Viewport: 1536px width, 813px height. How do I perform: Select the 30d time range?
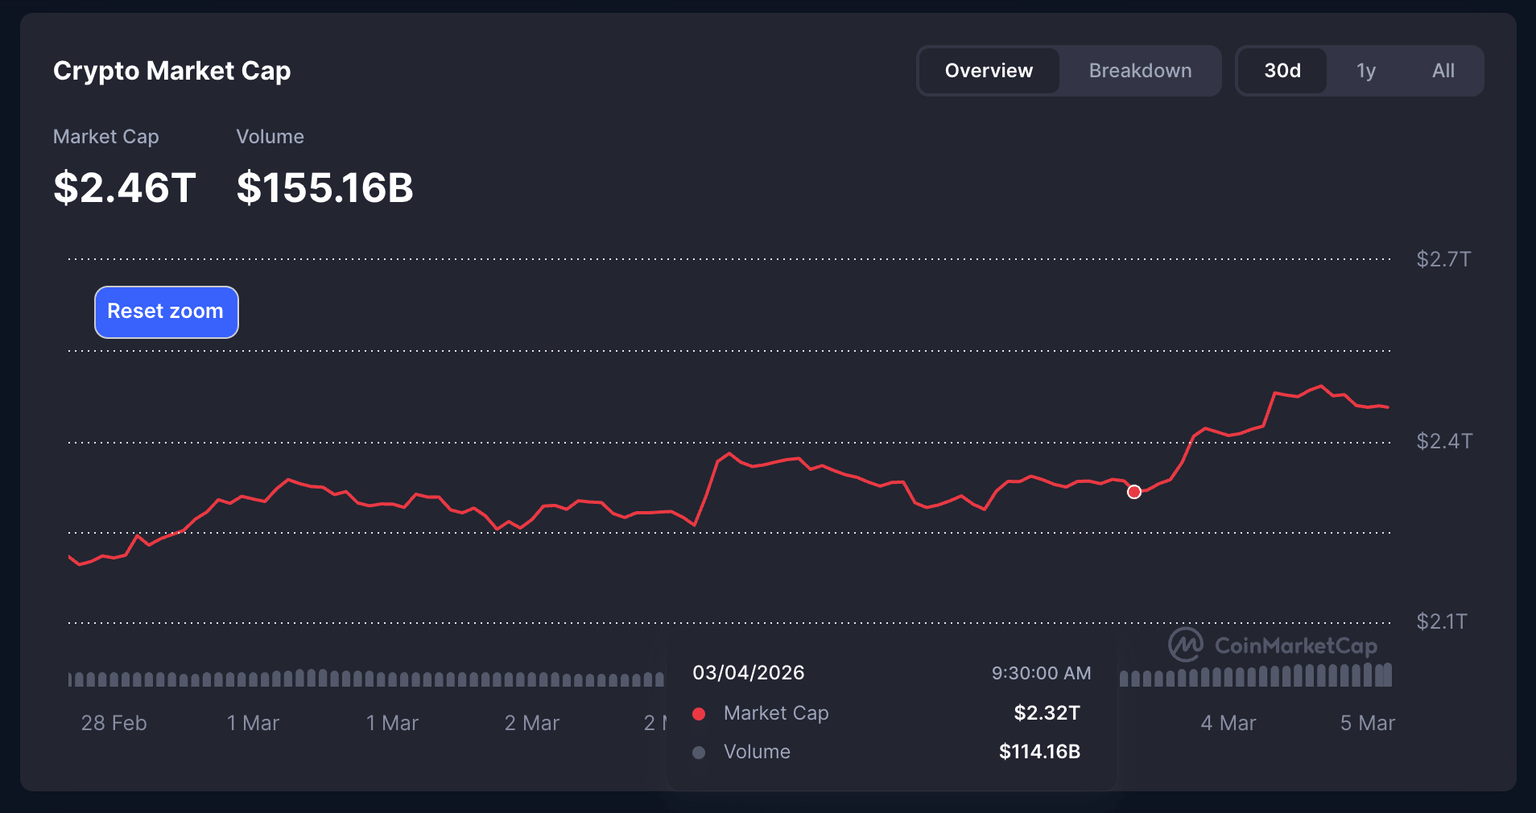coord(1282,71)
